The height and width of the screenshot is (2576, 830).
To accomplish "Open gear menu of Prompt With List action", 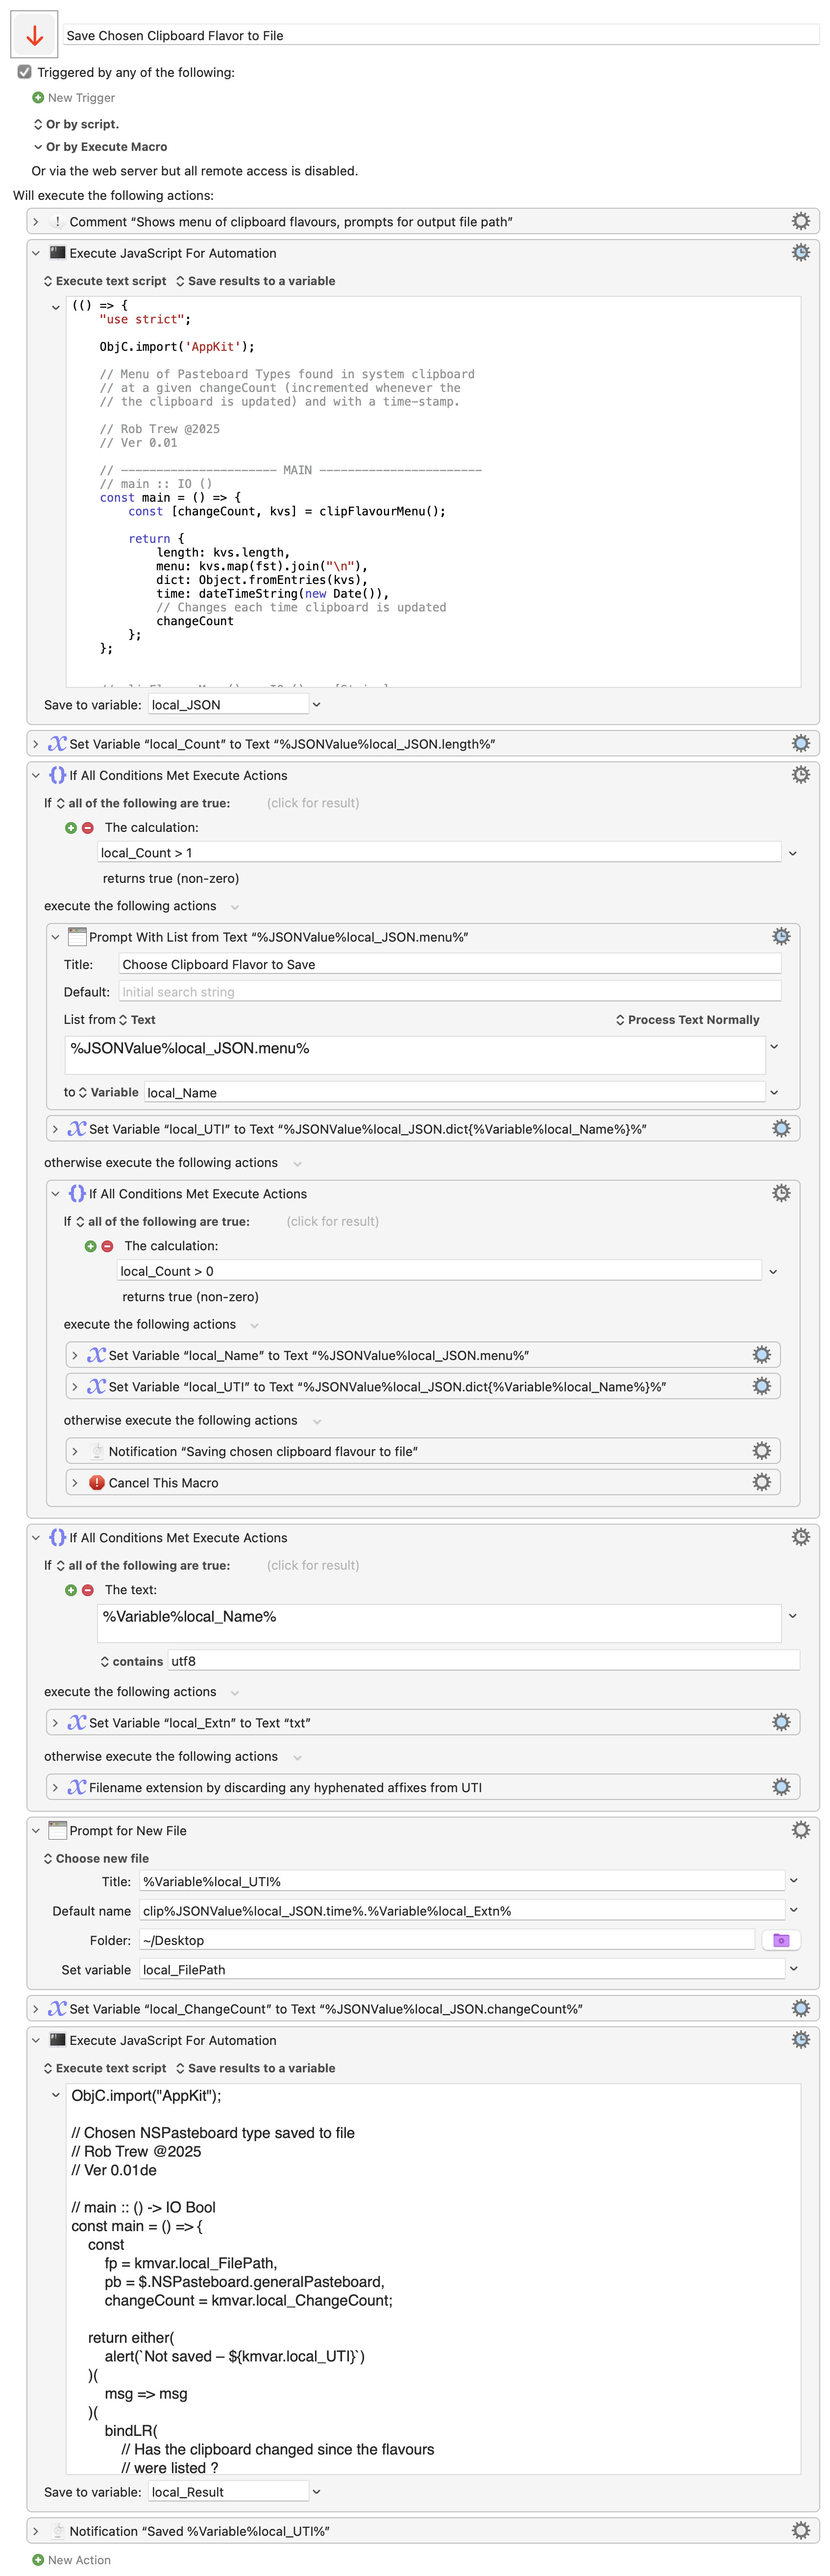I will click(781, 936).
